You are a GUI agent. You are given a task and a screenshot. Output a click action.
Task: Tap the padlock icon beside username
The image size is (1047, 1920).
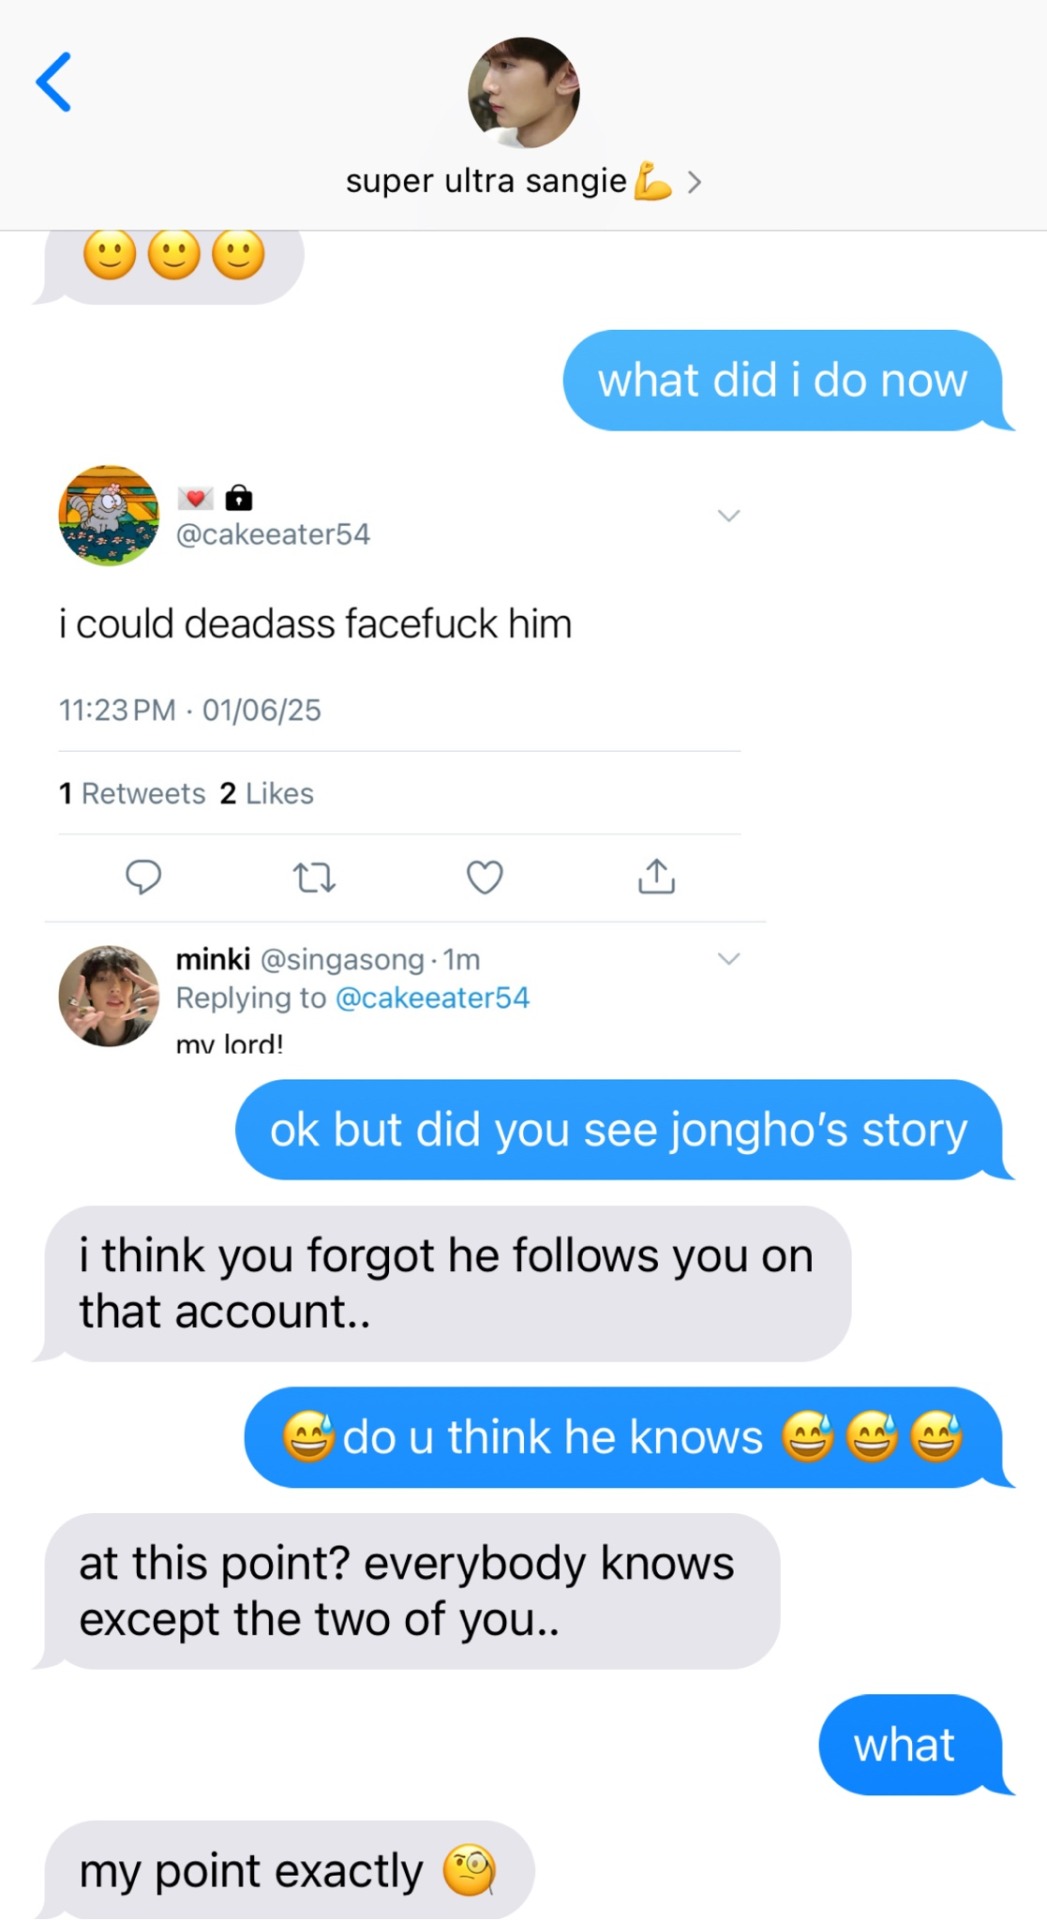pos(238,497)
